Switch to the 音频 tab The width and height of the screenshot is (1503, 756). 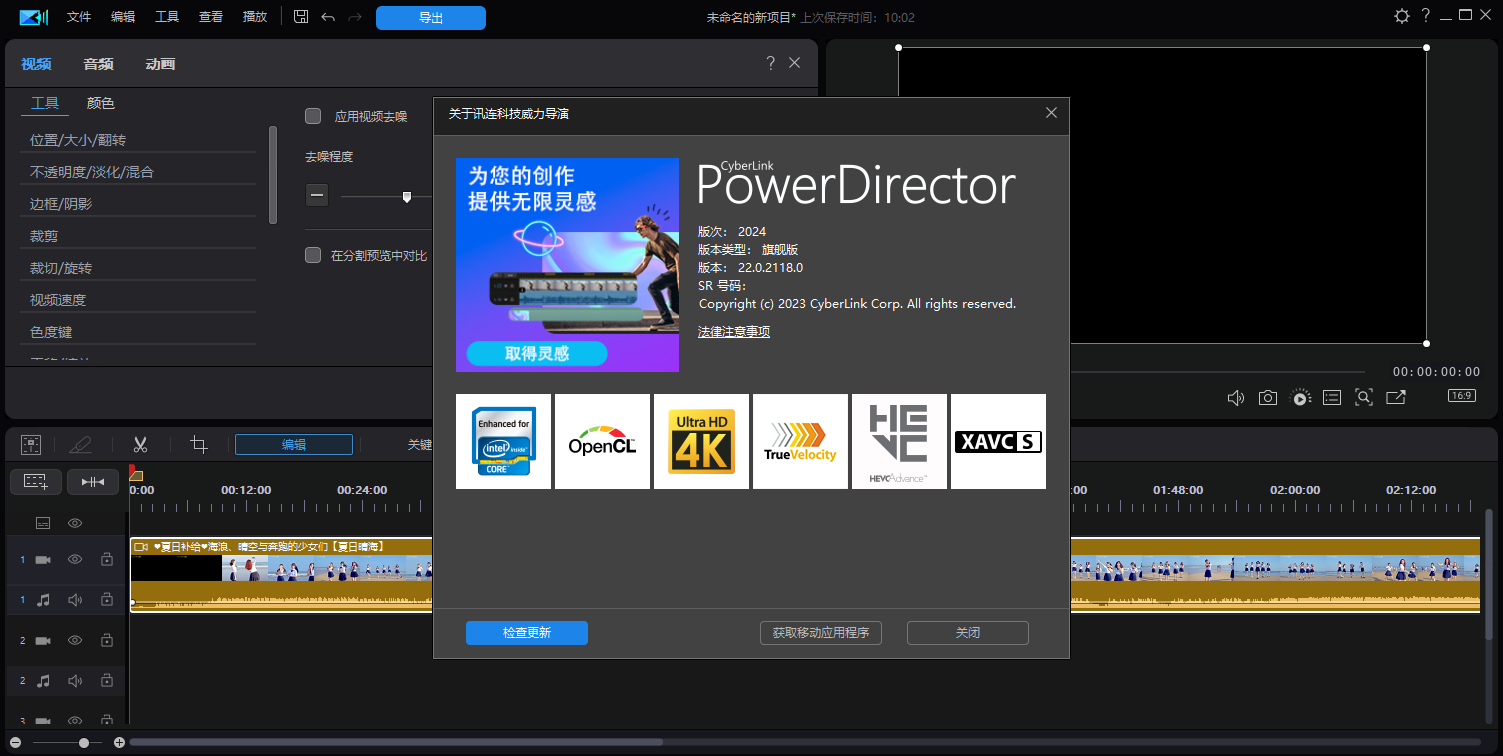point(98,64)
